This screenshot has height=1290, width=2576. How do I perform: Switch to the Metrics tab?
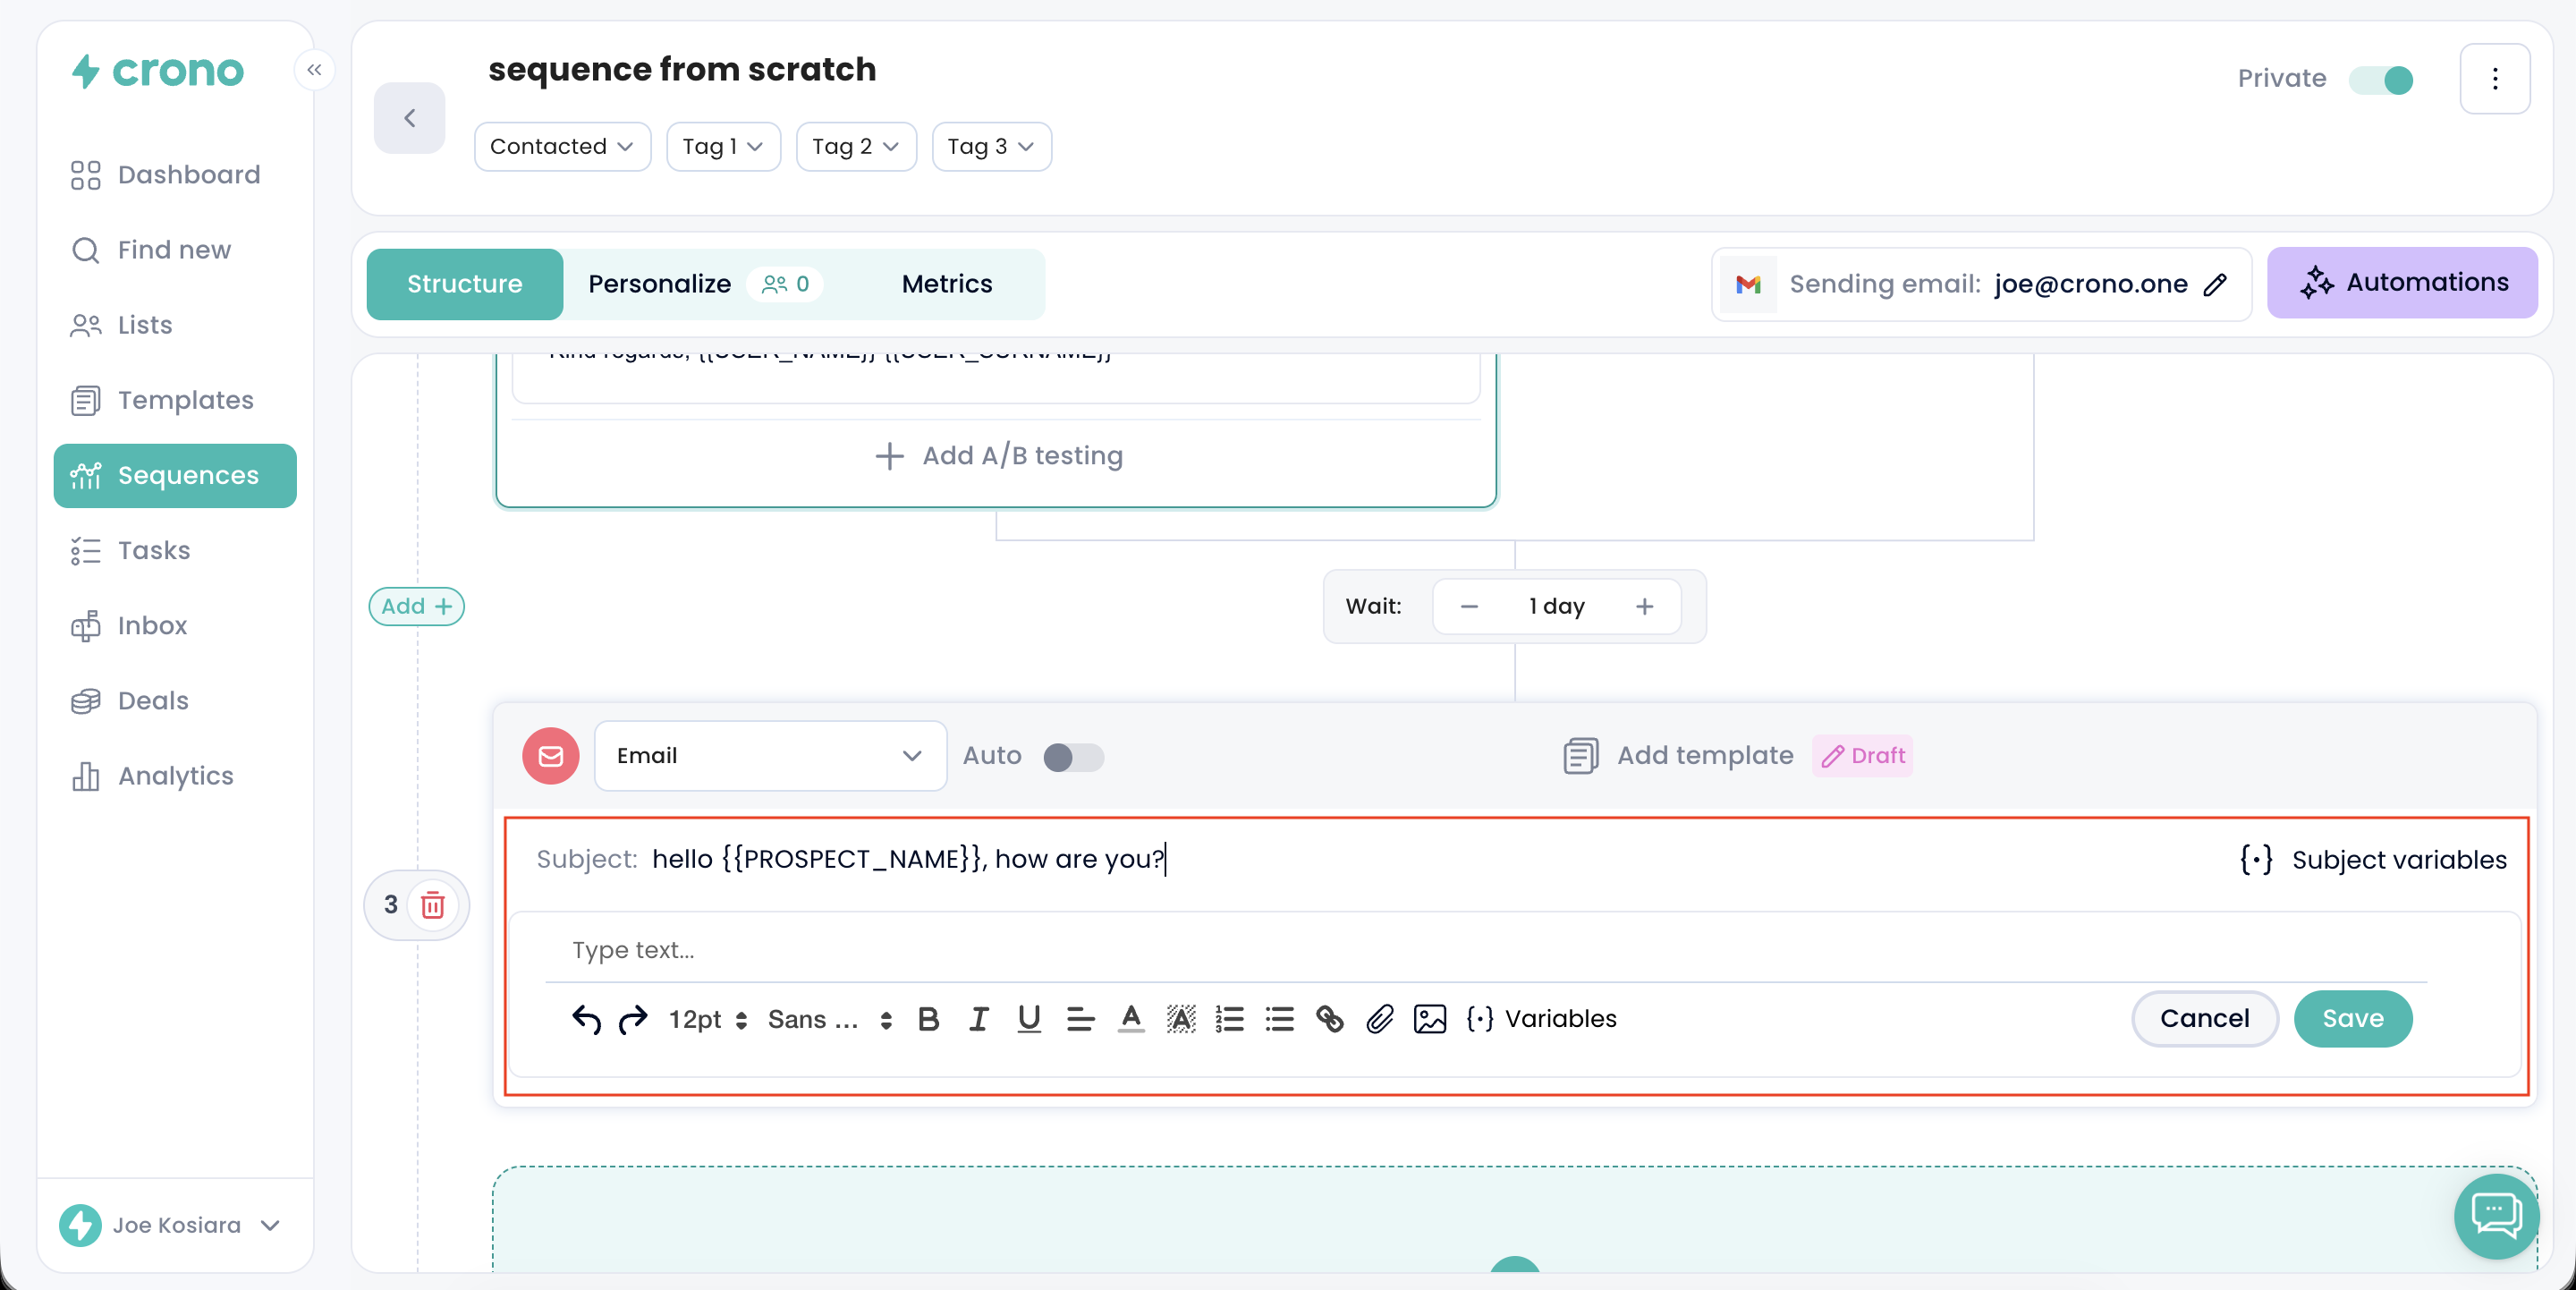[946, 284]
